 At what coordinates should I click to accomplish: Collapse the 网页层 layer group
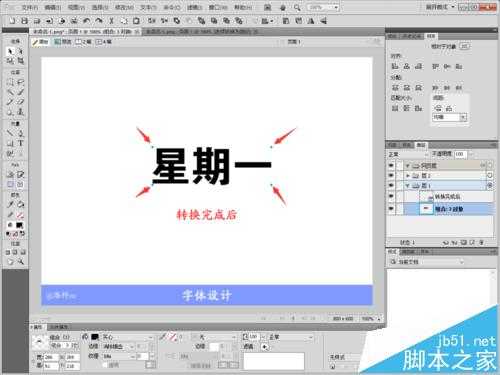tap(408, 165)
